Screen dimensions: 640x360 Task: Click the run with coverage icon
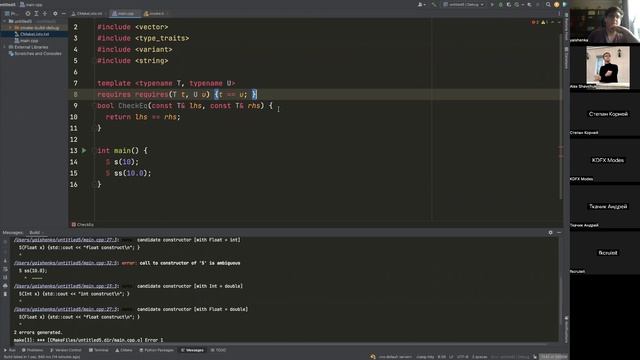click(509, 4)
